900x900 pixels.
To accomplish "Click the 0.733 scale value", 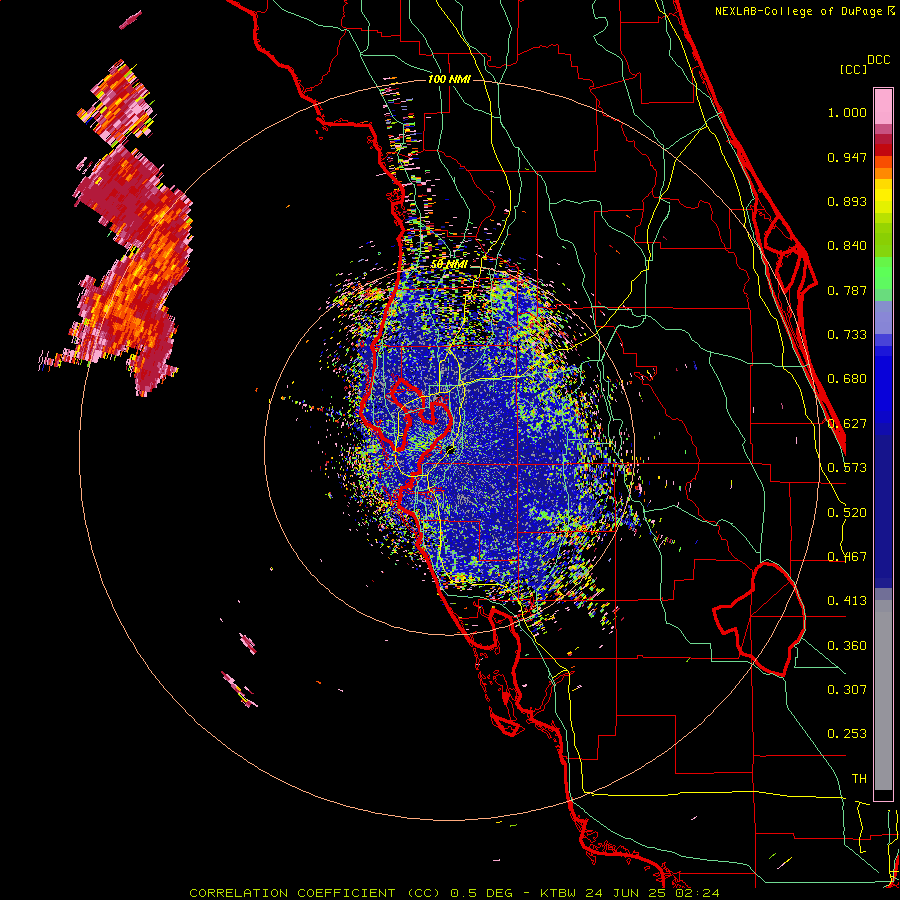I will [x=847, y=335].
